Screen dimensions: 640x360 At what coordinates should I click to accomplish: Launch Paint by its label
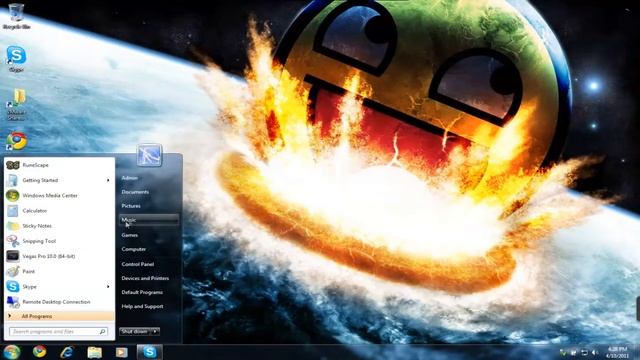pos(29,271)
